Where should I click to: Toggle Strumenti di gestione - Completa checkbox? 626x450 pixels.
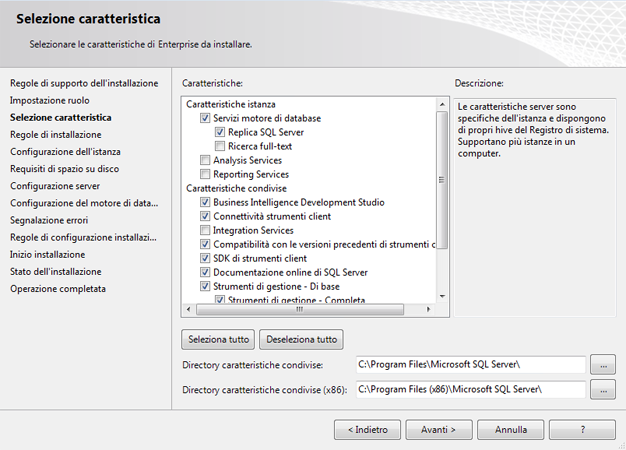pyautogui.click(x=220, y=299)
